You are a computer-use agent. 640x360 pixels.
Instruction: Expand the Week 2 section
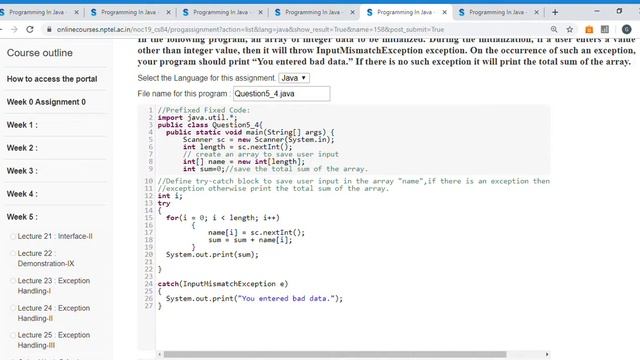pos(22,148)
